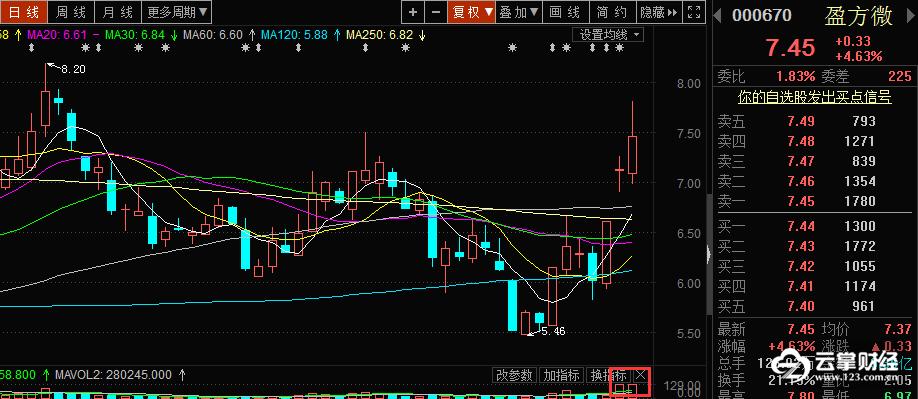Click 均价 7.37 value
This screenshot has height=399, width=918.
(899, 329)
